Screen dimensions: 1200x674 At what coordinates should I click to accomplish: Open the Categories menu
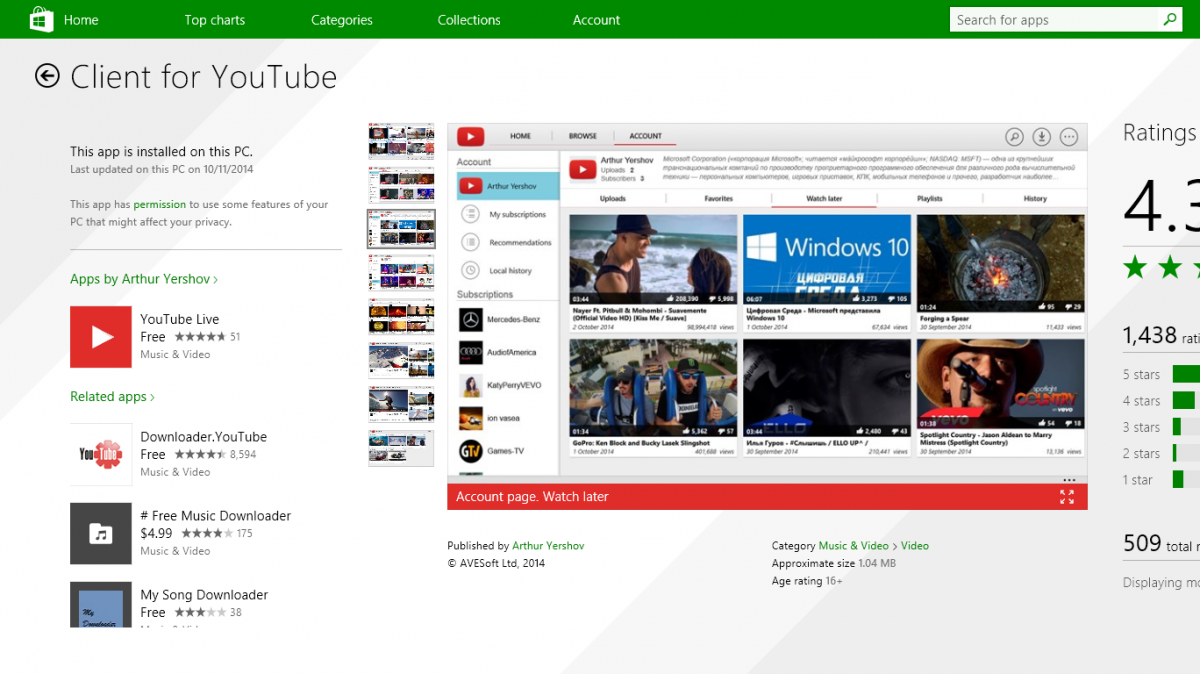[341, 20]
